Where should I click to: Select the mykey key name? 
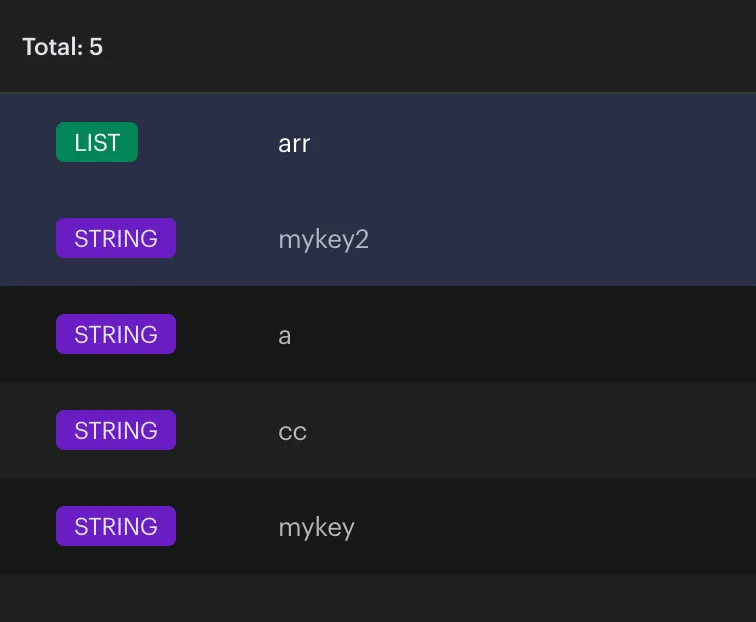pos(316,528)
